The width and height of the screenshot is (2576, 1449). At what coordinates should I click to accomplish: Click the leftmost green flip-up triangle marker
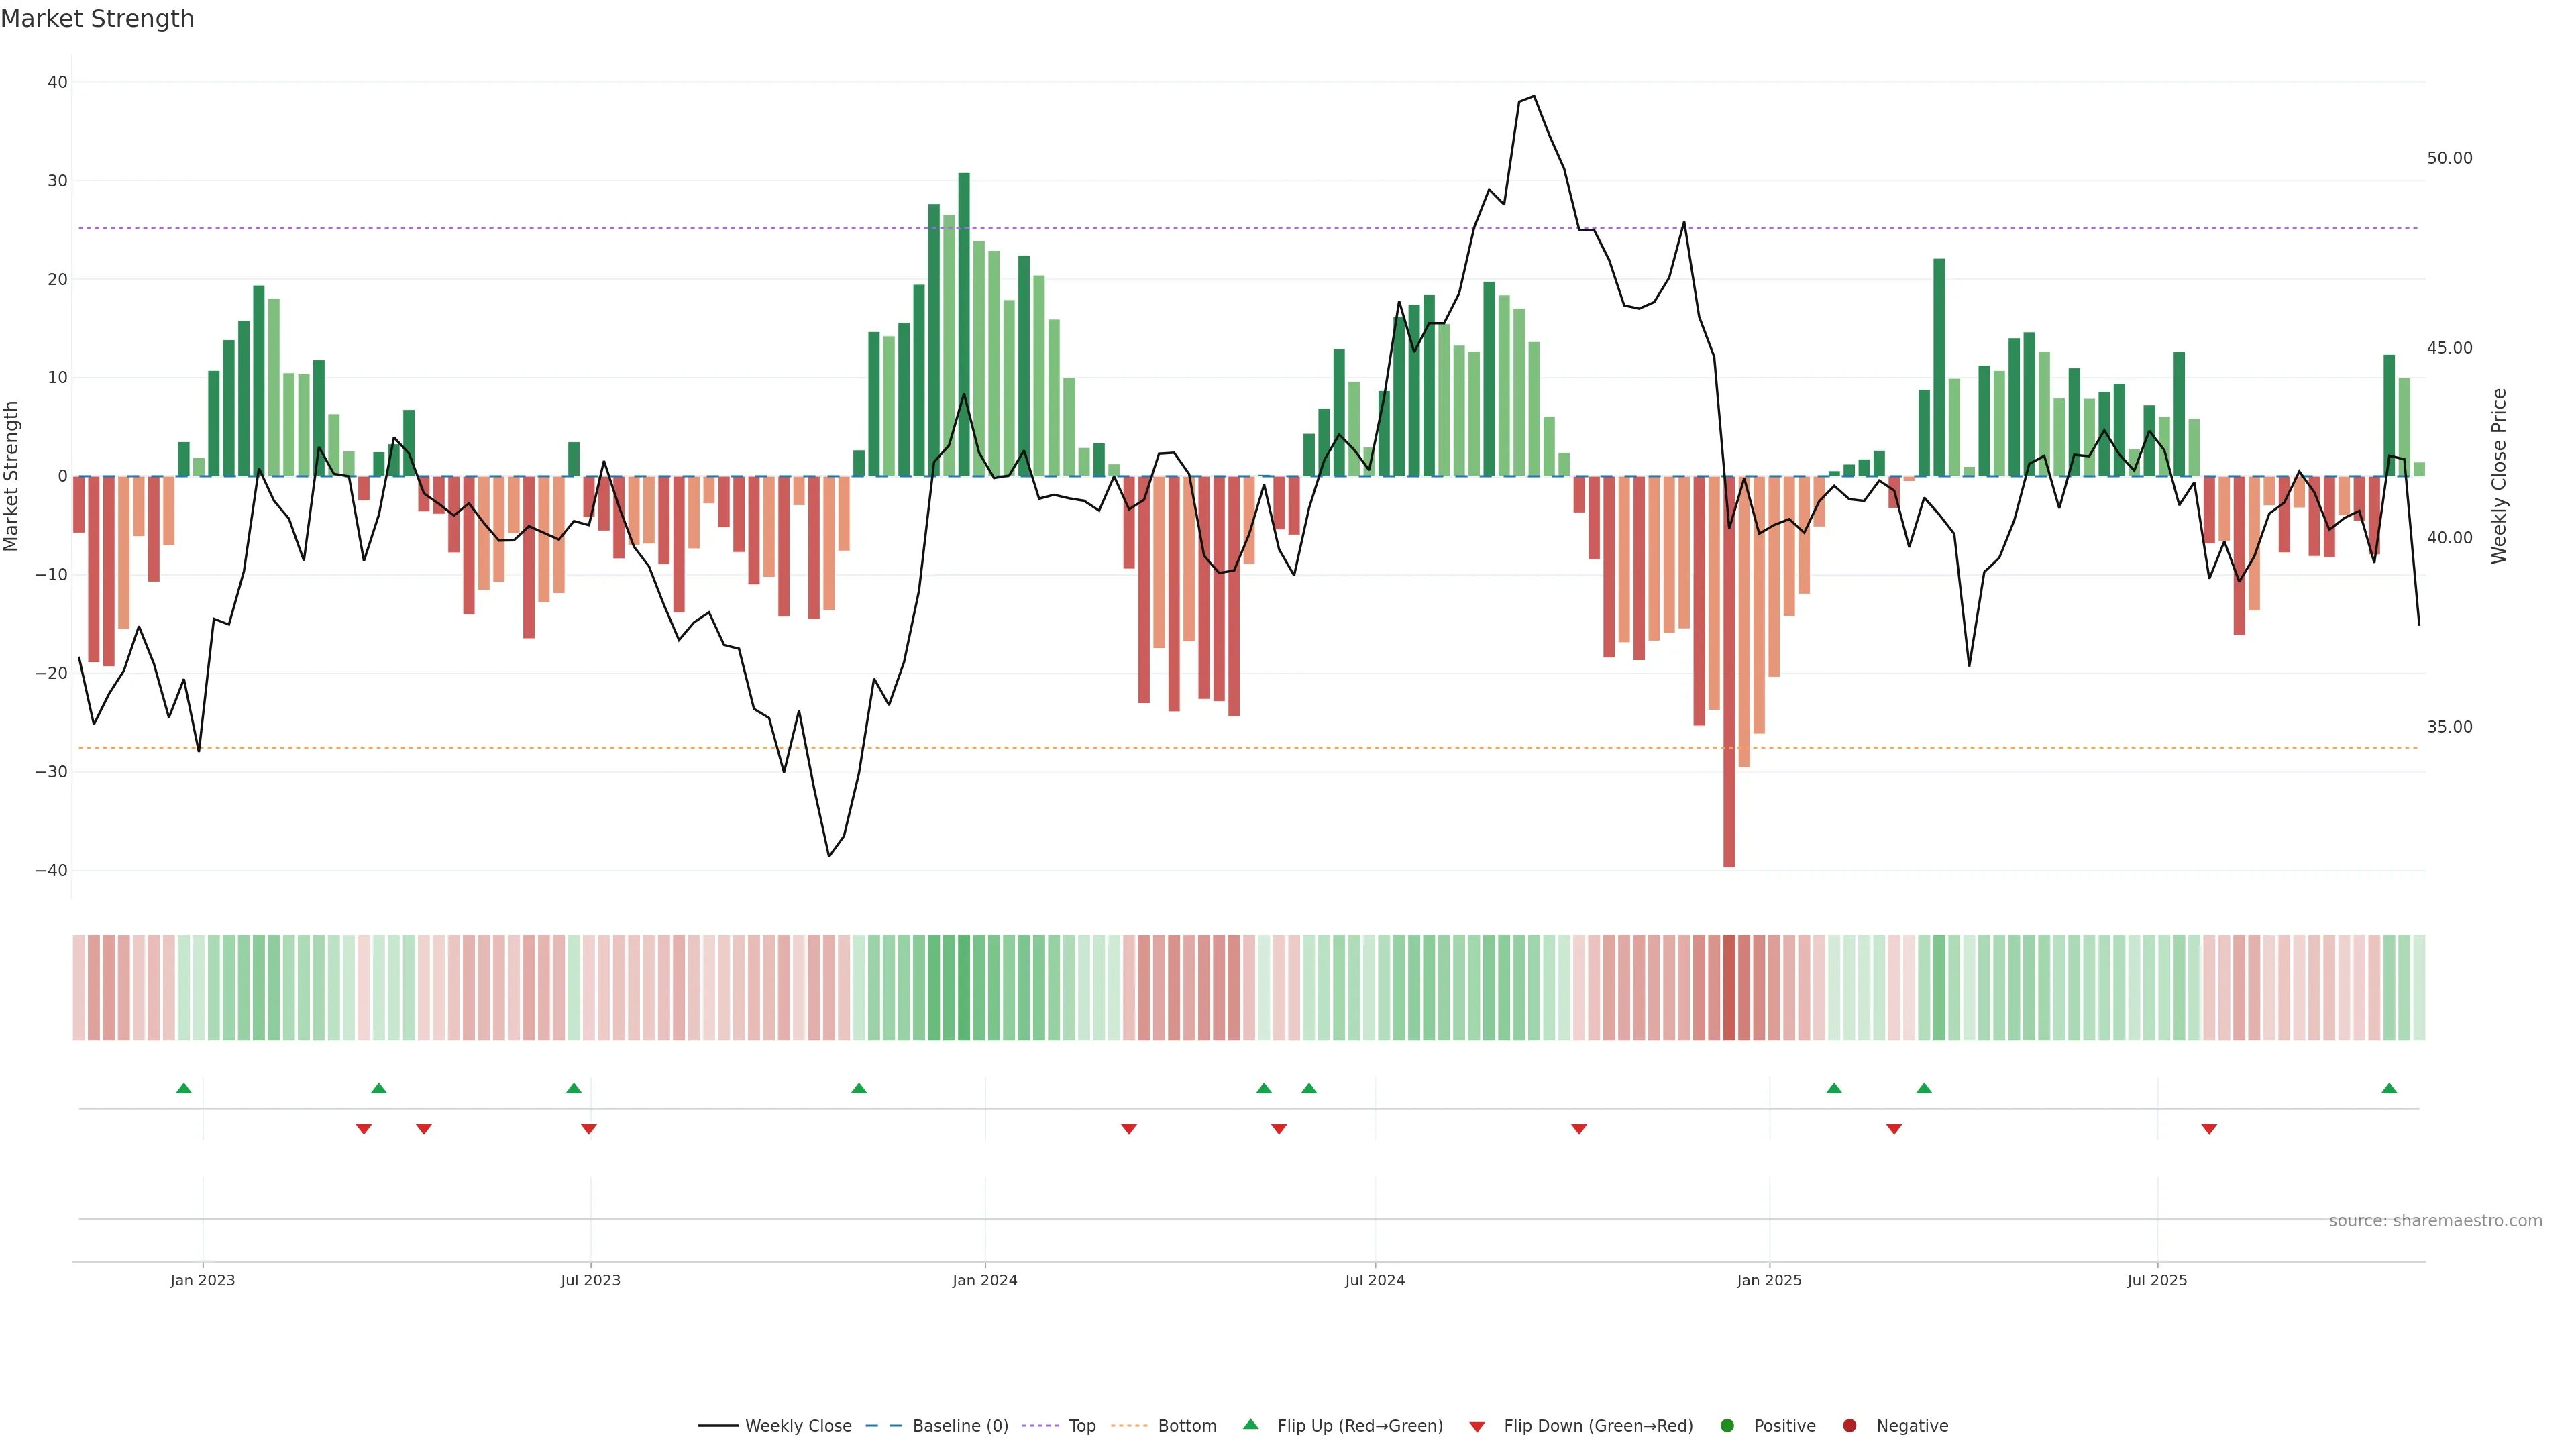[x=184, y=1088]
